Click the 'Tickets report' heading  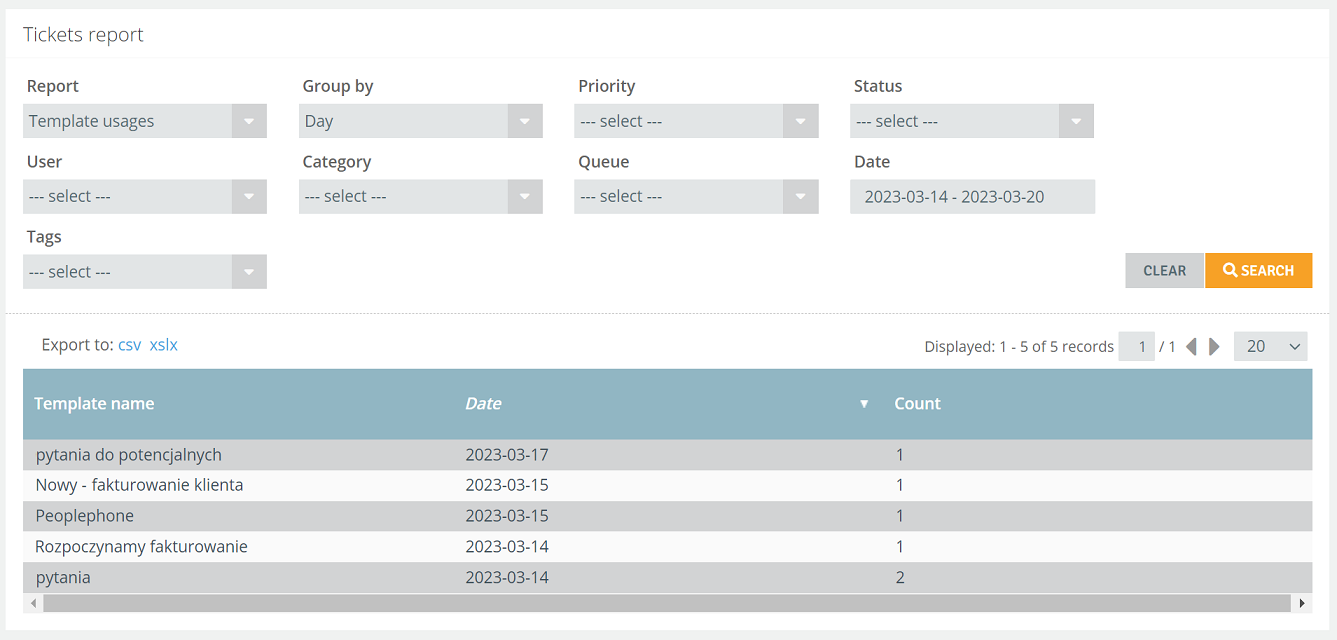coord(83,34)
